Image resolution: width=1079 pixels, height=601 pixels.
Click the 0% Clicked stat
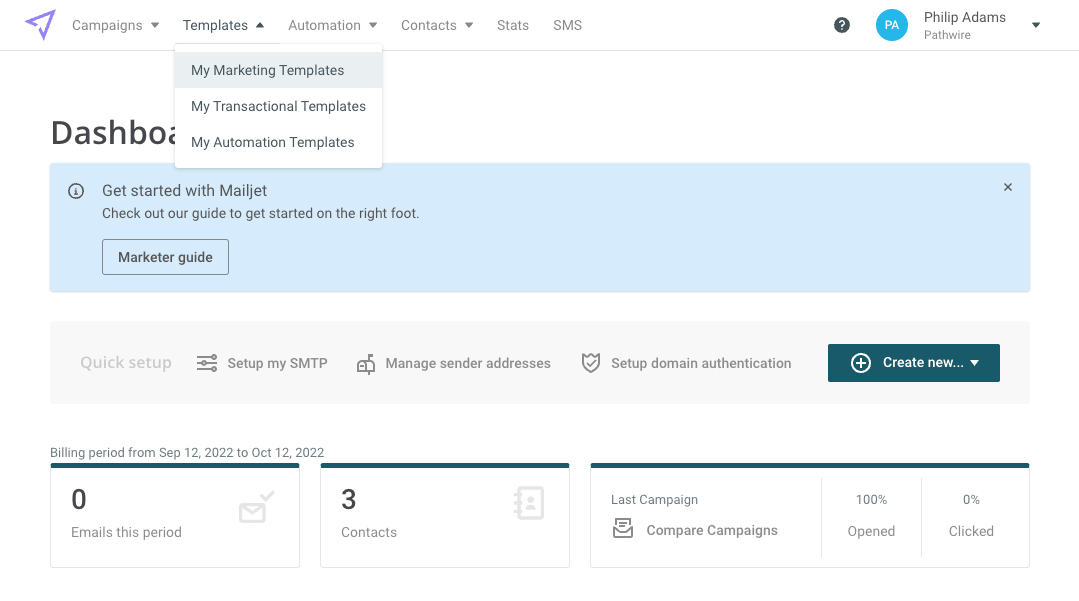coord(971,515)
